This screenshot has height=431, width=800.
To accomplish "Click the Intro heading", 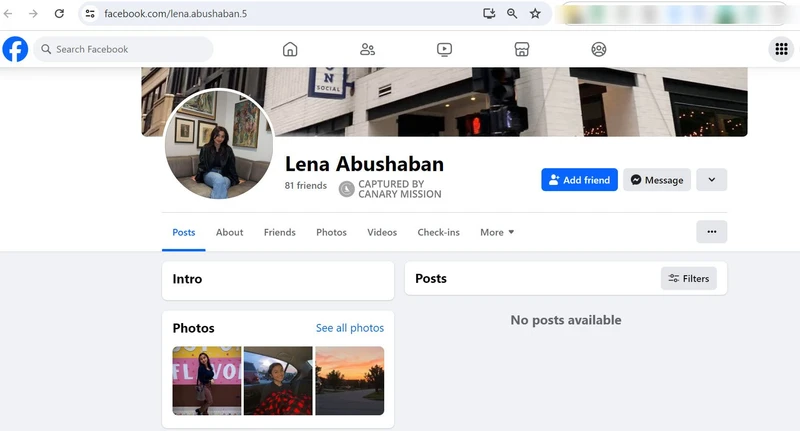I will tap(187, 279).
